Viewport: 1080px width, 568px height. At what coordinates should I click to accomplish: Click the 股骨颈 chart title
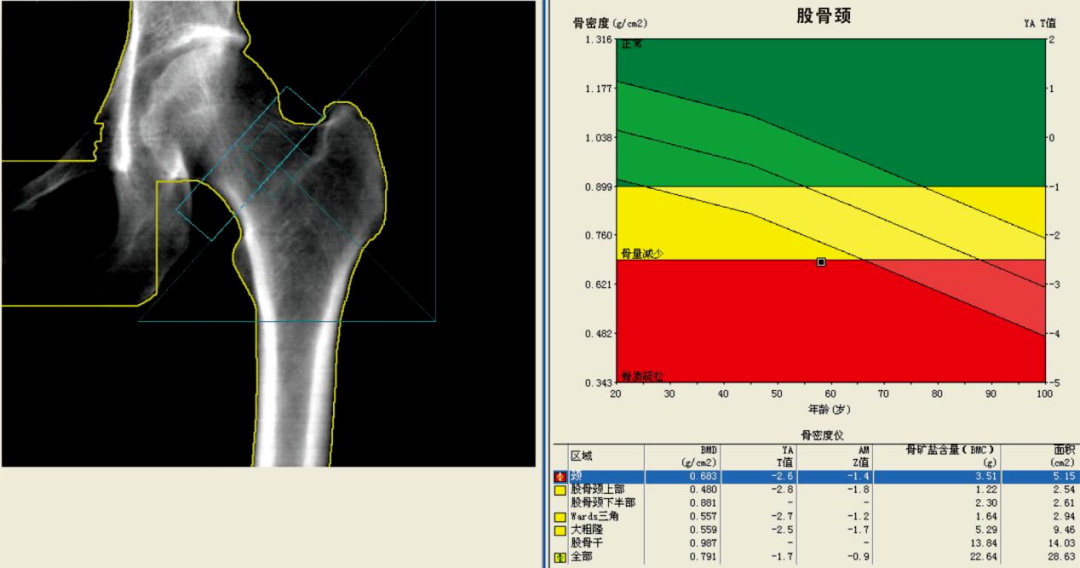click(824, 16)
